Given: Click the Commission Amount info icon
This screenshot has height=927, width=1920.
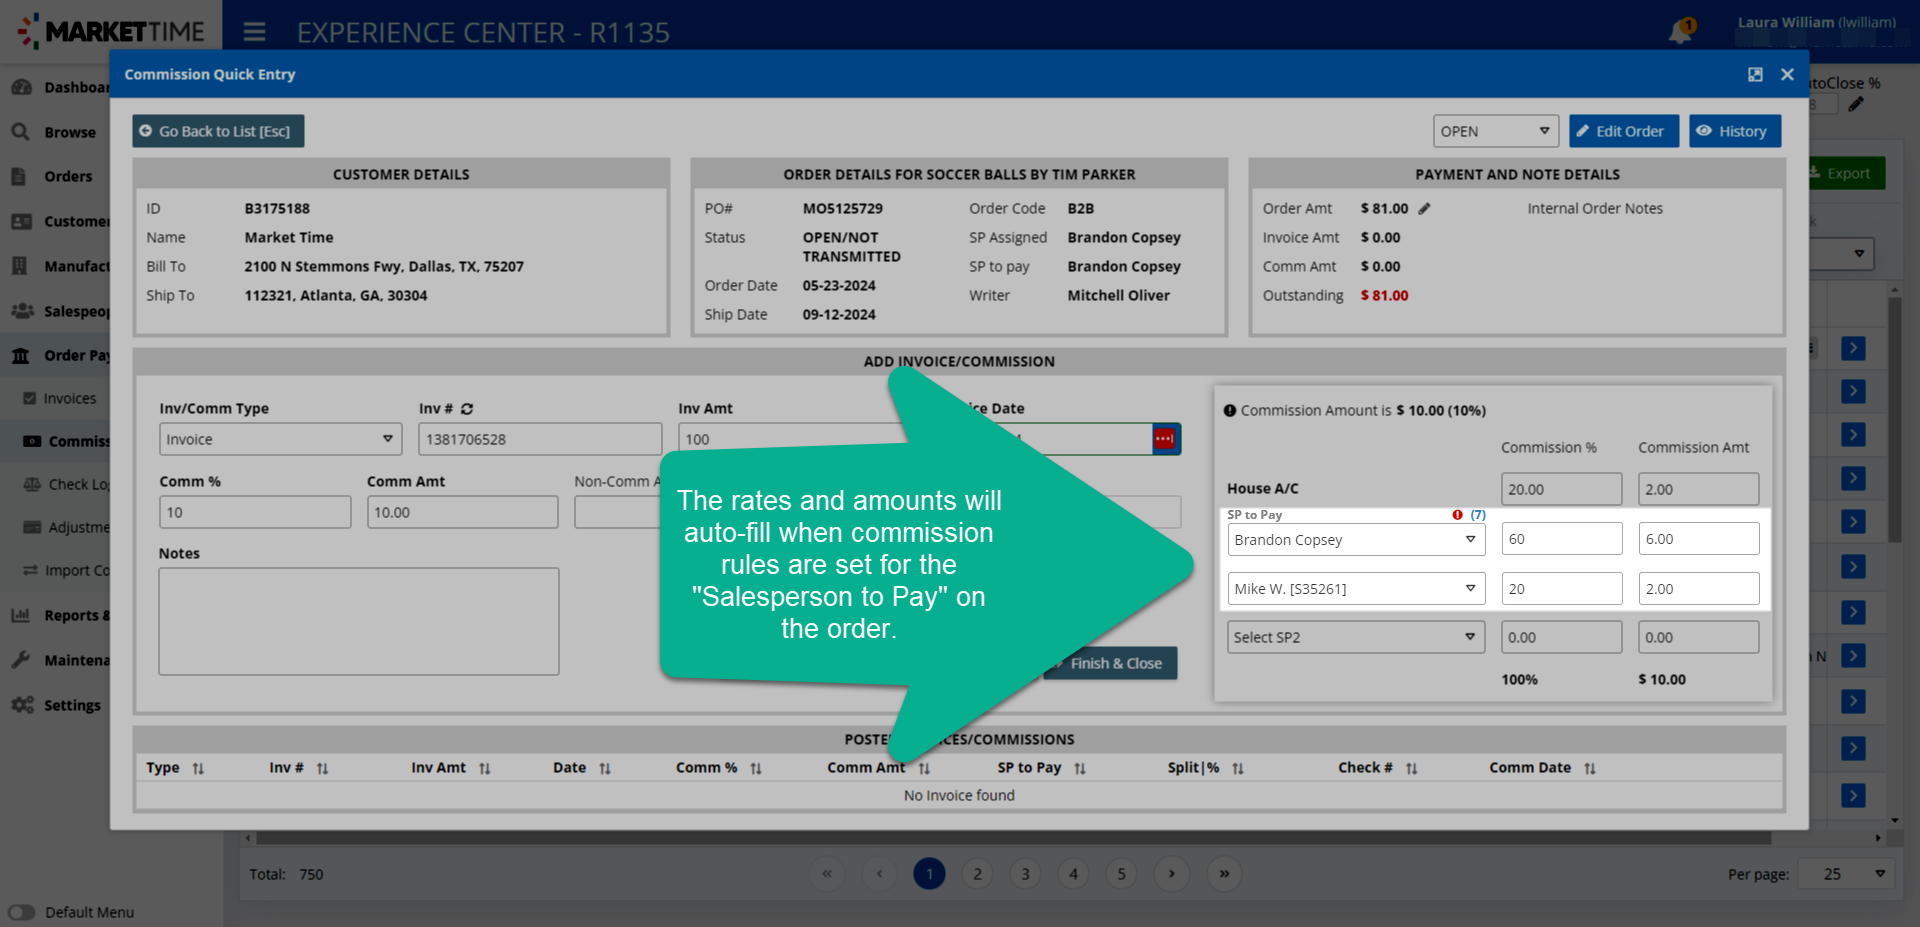Looking at the screenshot, I should click(1230, 411).
